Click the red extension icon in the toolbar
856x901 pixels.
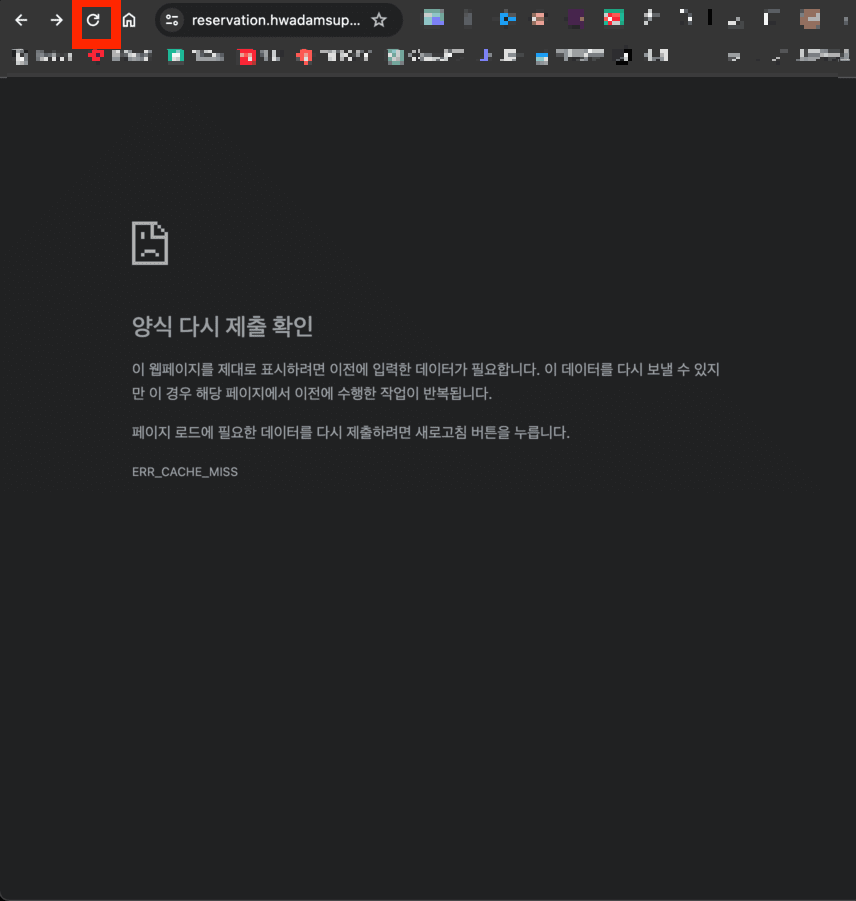click(612, 18)
